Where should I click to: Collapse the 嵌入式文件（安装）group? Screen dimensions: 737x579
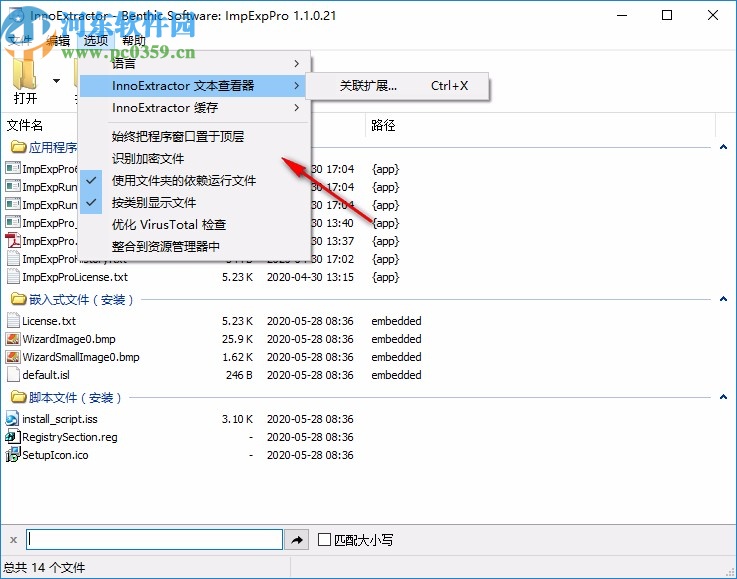(723, 299)
